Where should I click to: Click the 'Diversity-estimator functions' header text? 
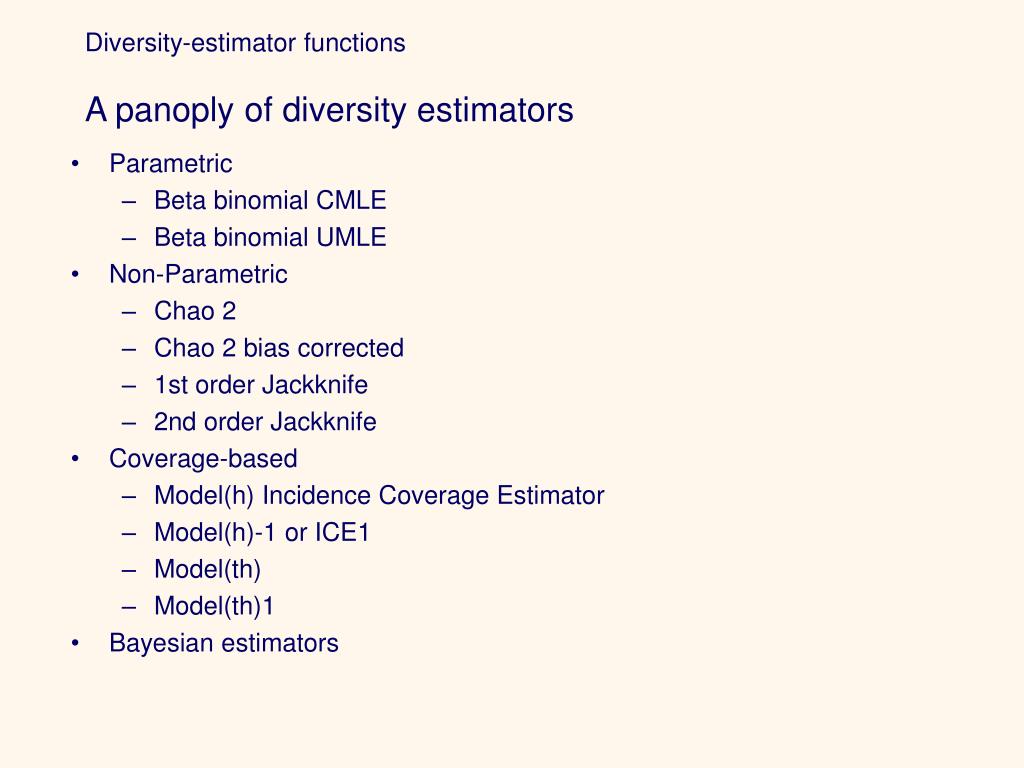coord(245,43)
